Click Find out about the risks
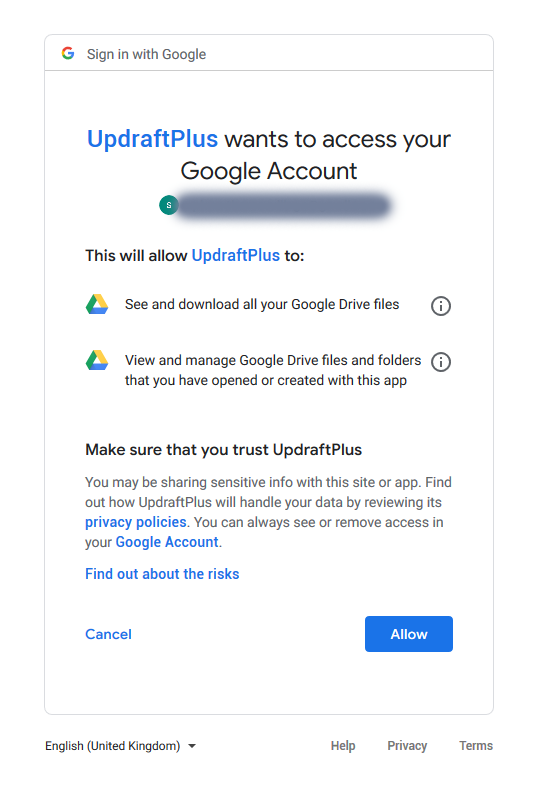This screenshot has width=536, height=802. click(x=162, y=574)
